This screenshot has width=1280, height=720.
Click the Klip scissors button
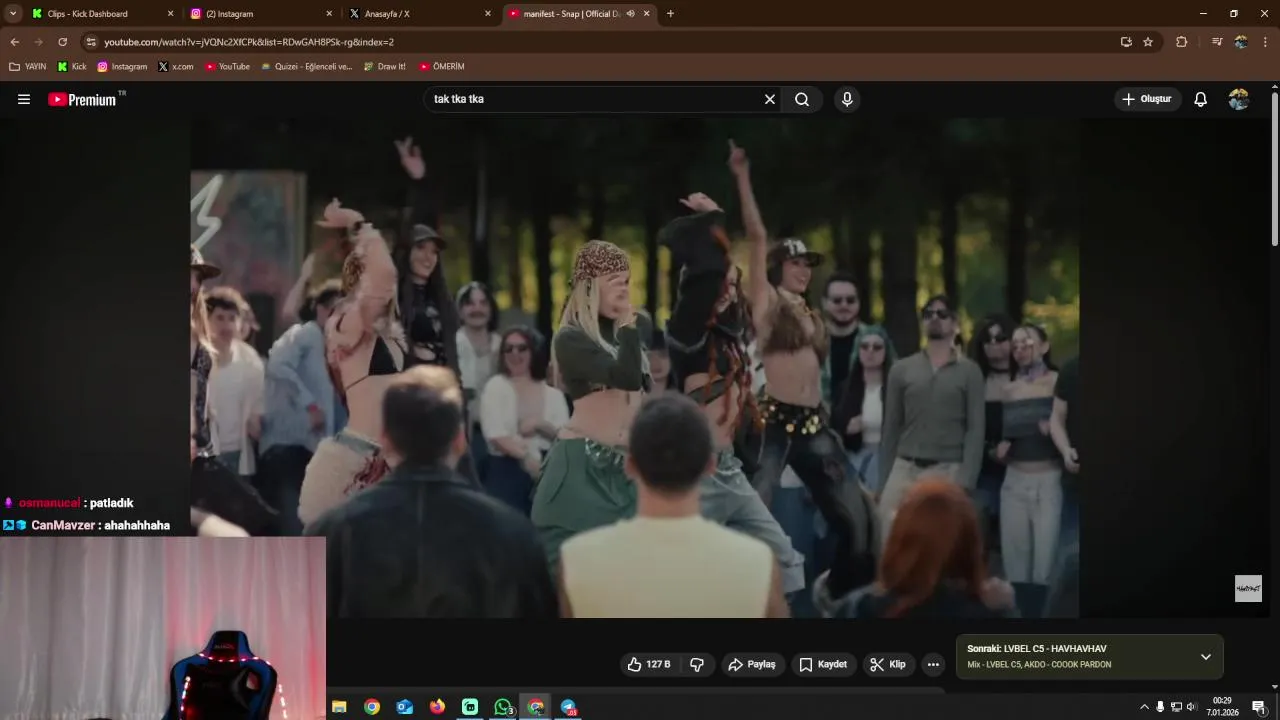(x=888, y=664)
